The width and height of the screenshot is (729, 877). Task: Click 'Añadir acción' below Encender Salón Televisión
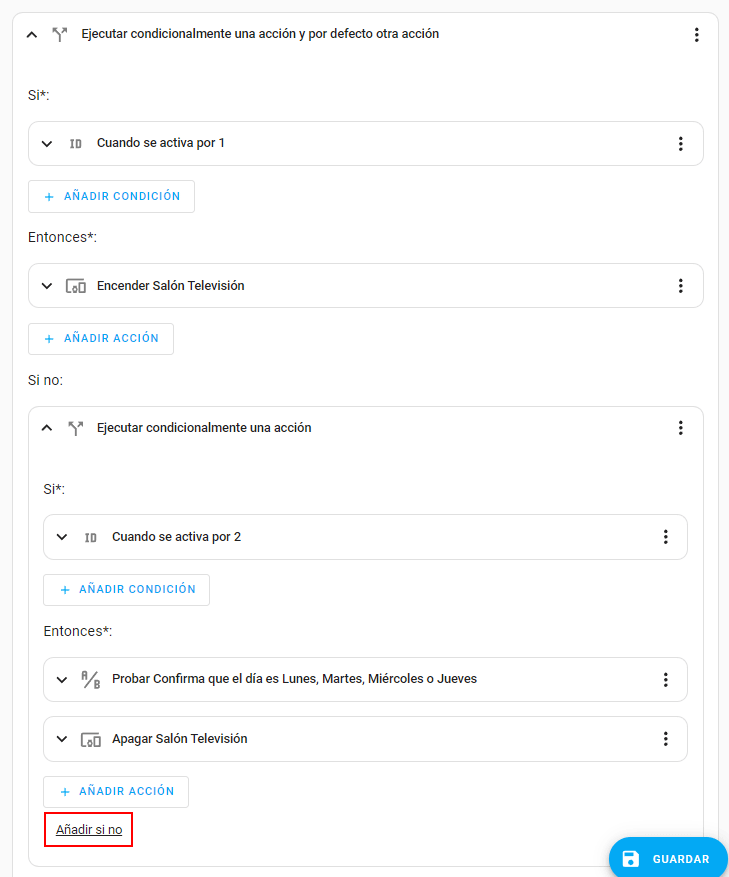click(x=101, y=339)
